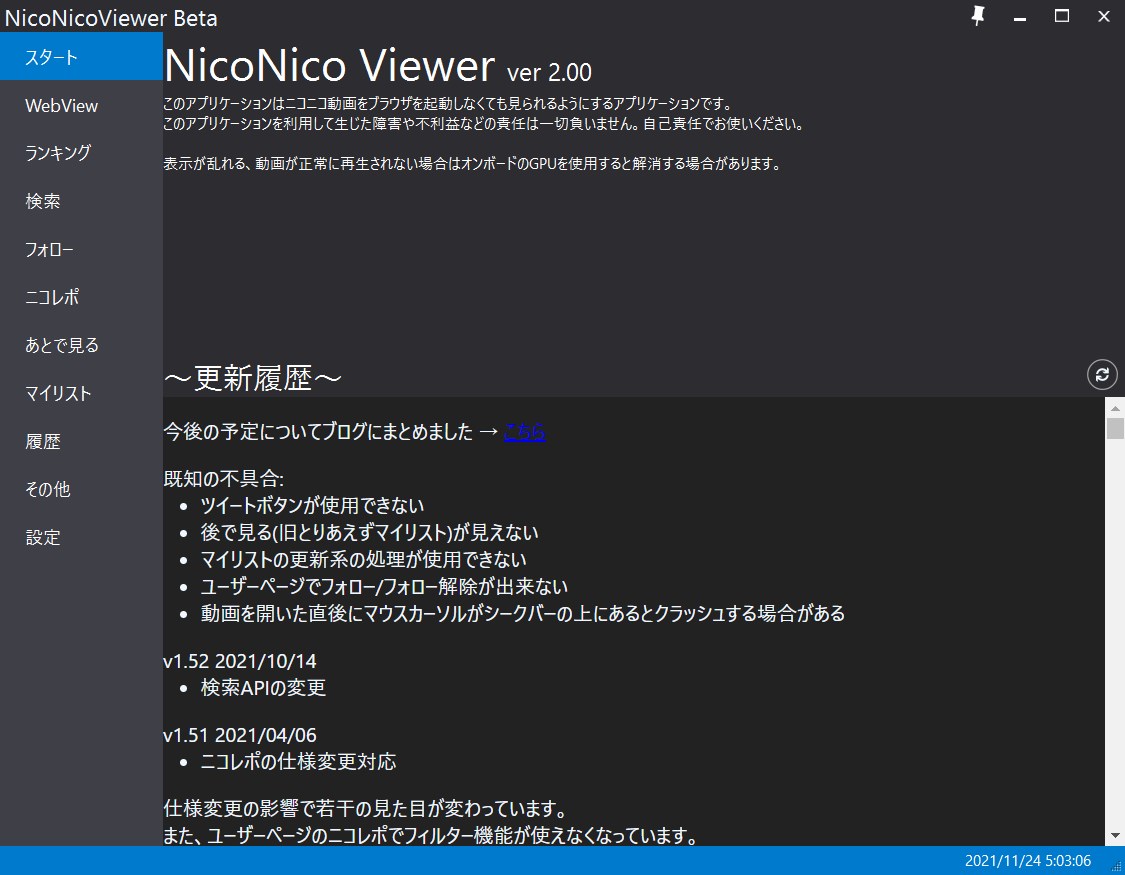Viewport: 1125px width, 875px height.
Task: Minimize the NicoNicoViewer window
Action: coord(1020,16)
